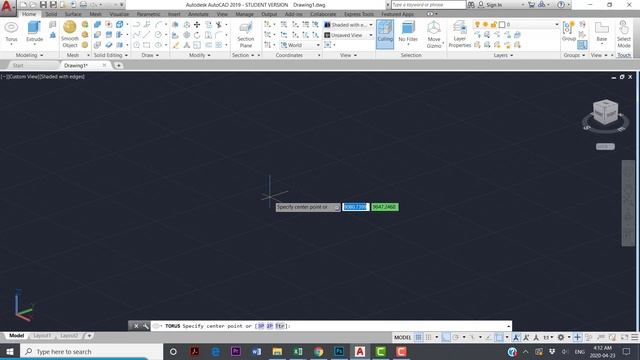Click the Line tool in Draw panel
The width and height of the screenshot is (640, 360).
click(147, 35)
